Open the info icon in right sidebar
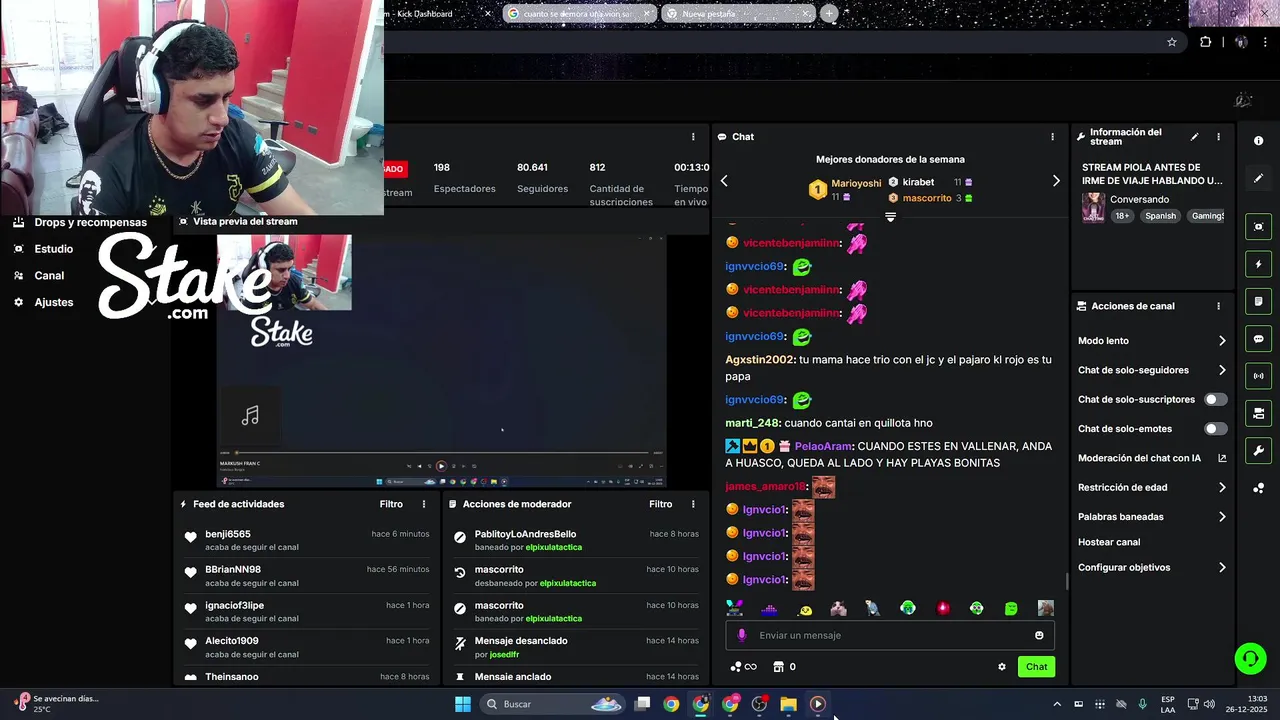This screenshot has width=1280, height=720. [x=1258, y=141]
